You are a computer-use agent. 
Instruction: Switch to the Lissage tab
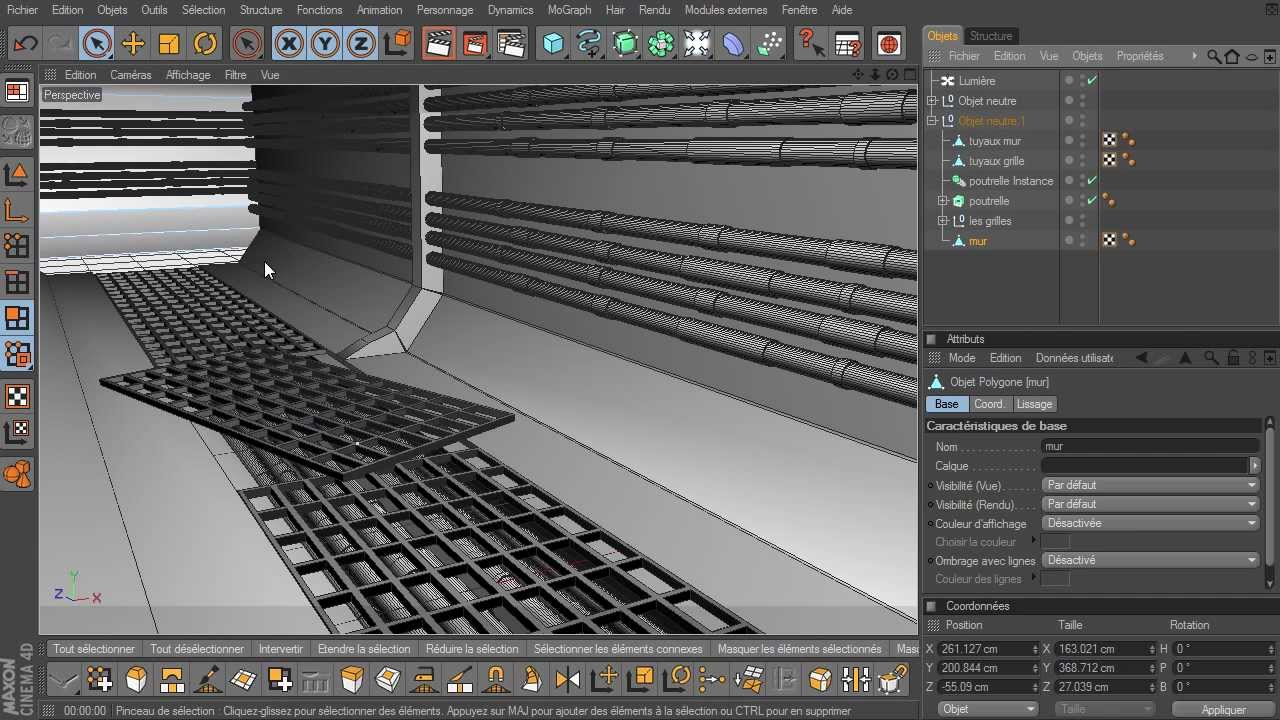(1034, 404)
